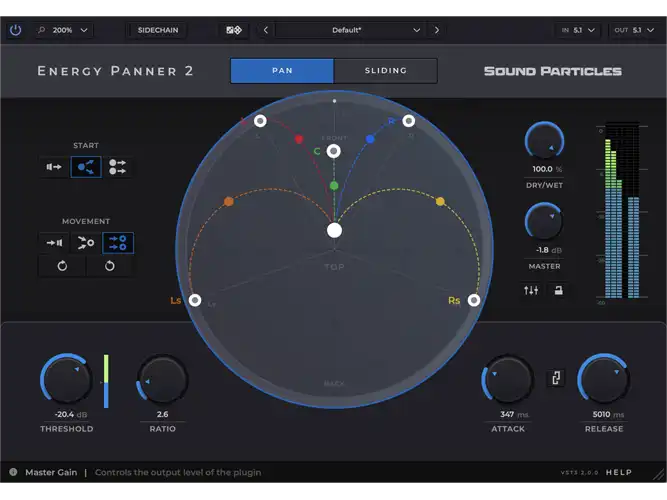Image resolution: width=667 pixels, height=500 pixels.
Task: Click the RATIO knob
Action: [x=162, y=379]
